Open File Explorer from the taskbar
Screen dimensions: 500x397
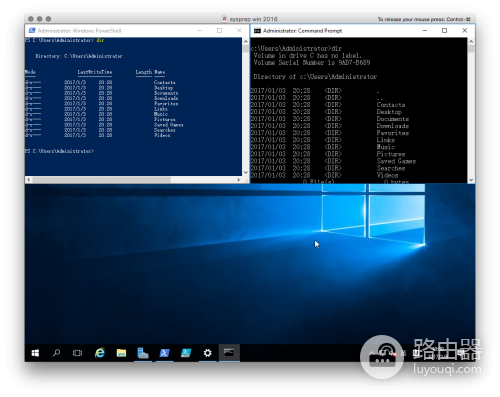tap(121, 353)
